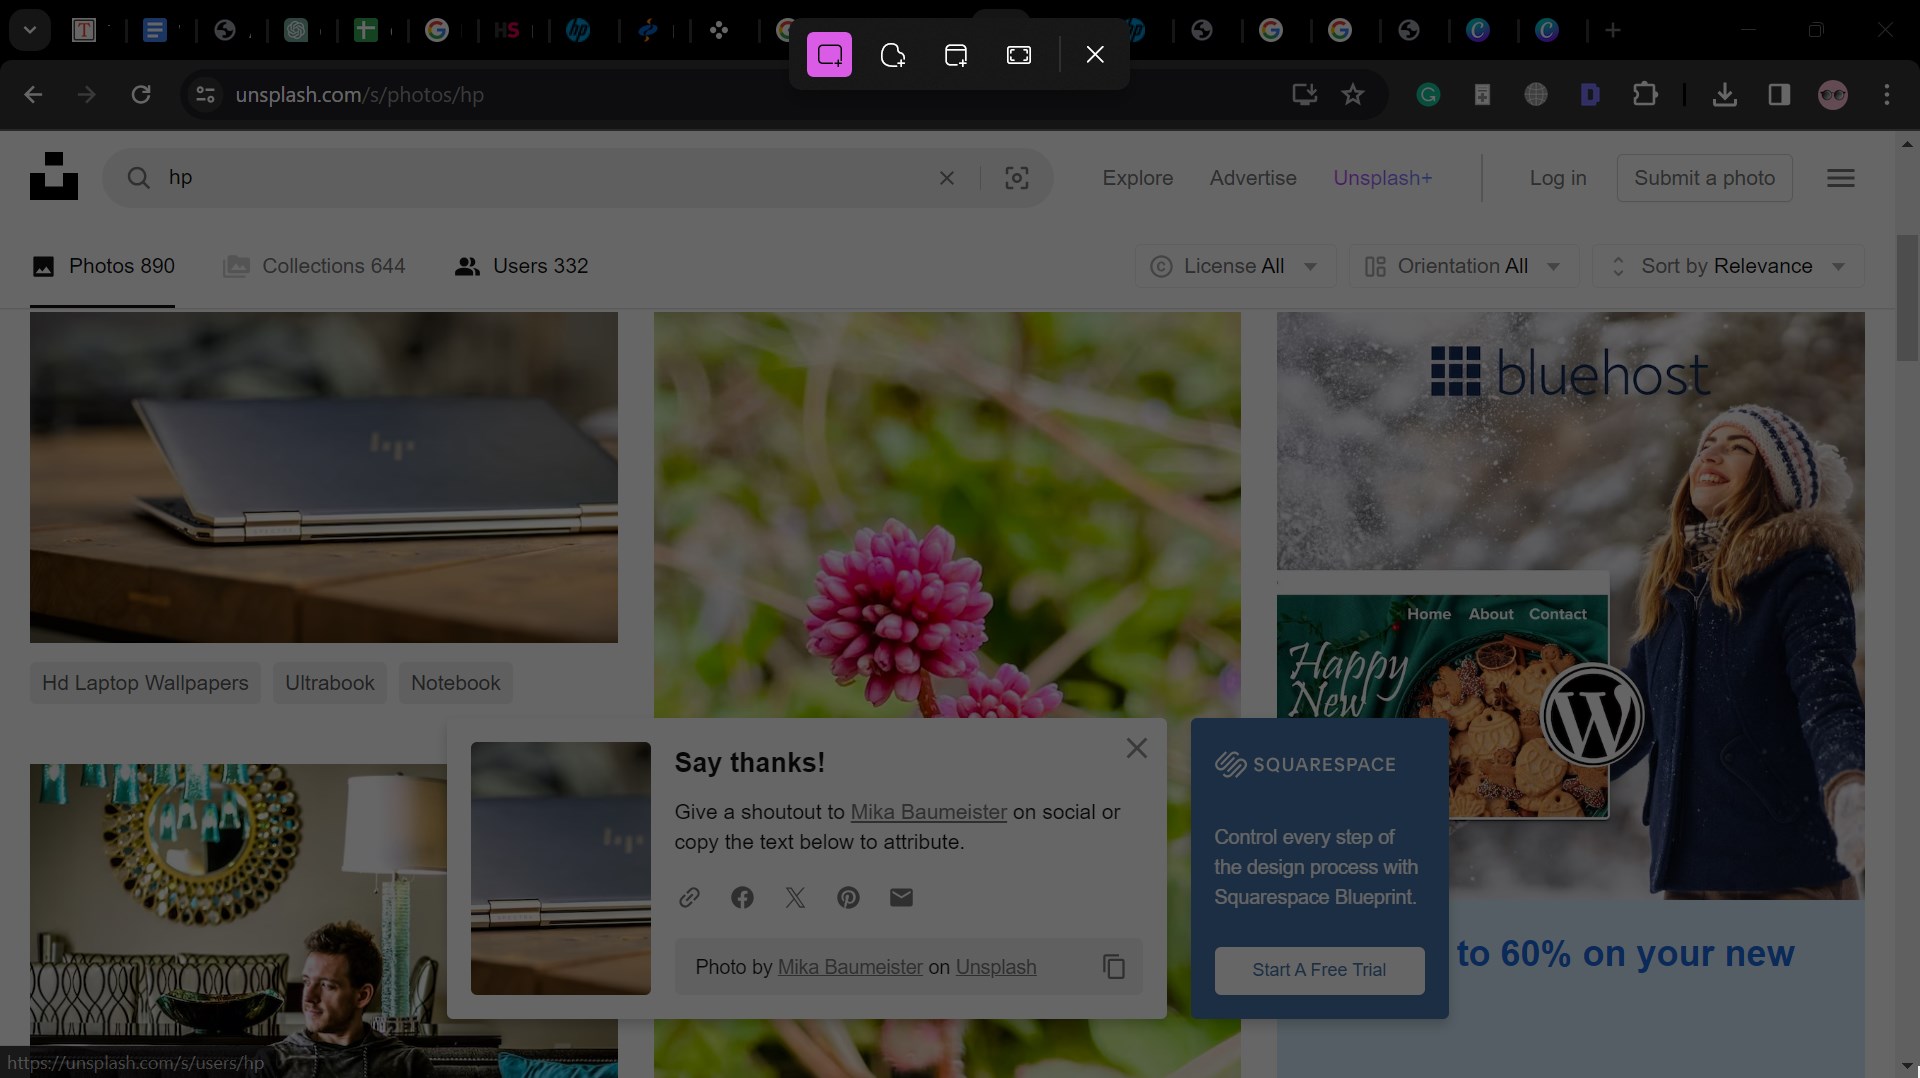Image resolution: width=1920 pixels, height=1078 pixels.
Task: Install app icon in address bar
Action: (x=1304, y=95)
